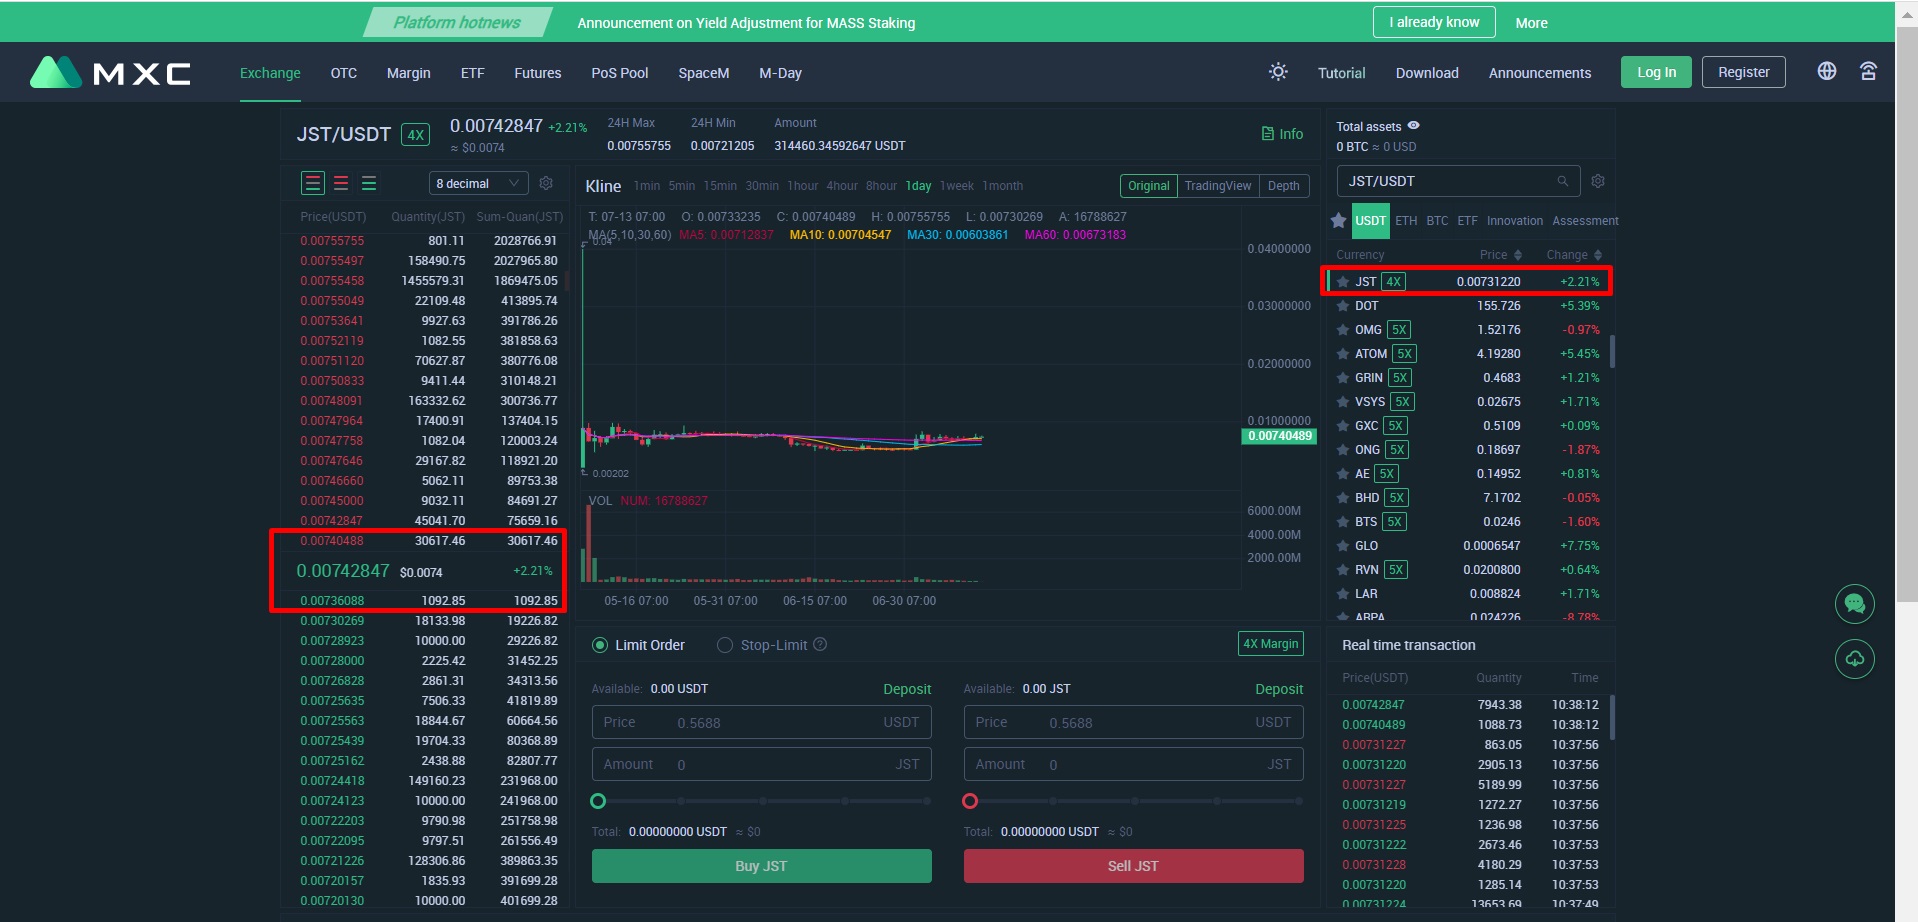Screen dimensions: 1918x922
Task: Open the PoS Pool menu item
Action: (x=620, y=73)
